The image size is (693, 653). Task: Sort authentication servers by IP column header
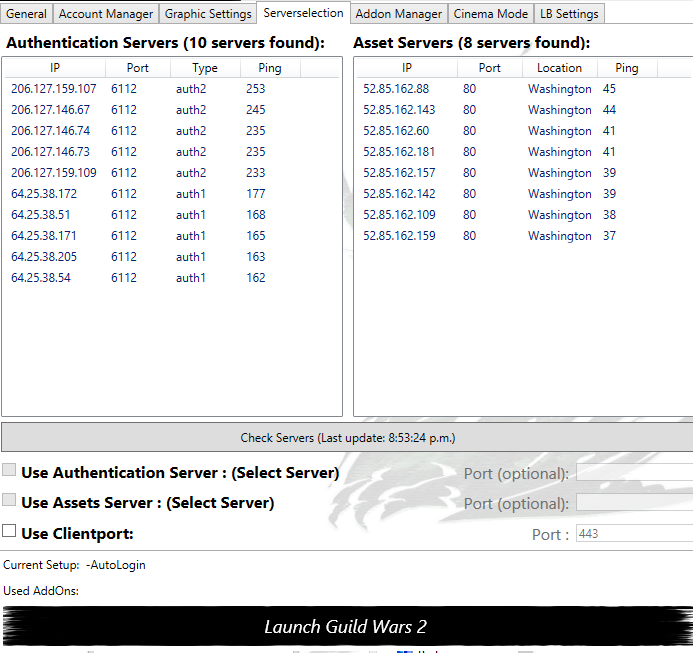click(55, 68)
